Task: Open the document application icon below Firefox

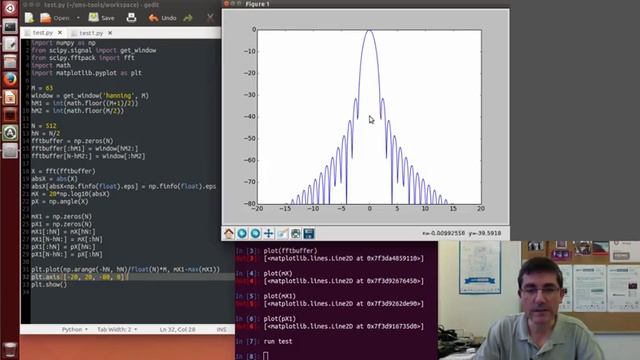Action: click(10, 97)
